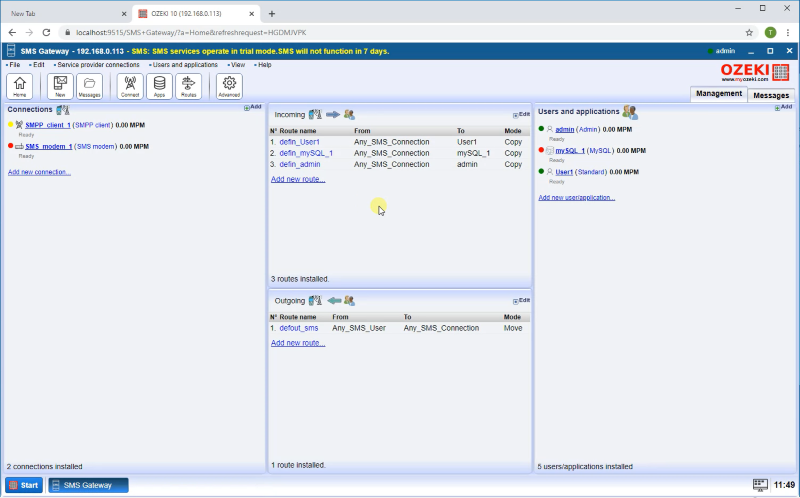Open the system tray keyboard icon
Screen dimensions: 800x498
tap(760, 485)
